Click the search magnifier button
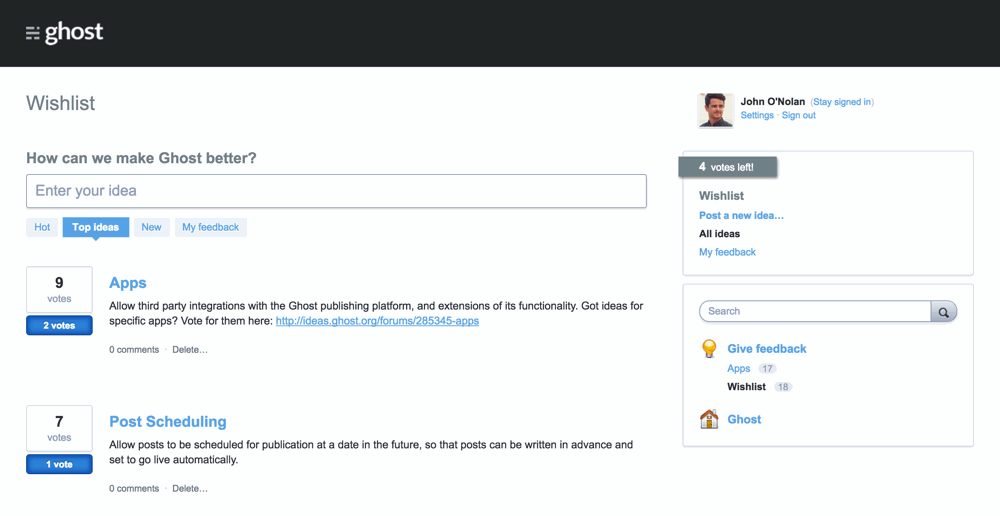The image size is (1000, 516). pos(943,312)
